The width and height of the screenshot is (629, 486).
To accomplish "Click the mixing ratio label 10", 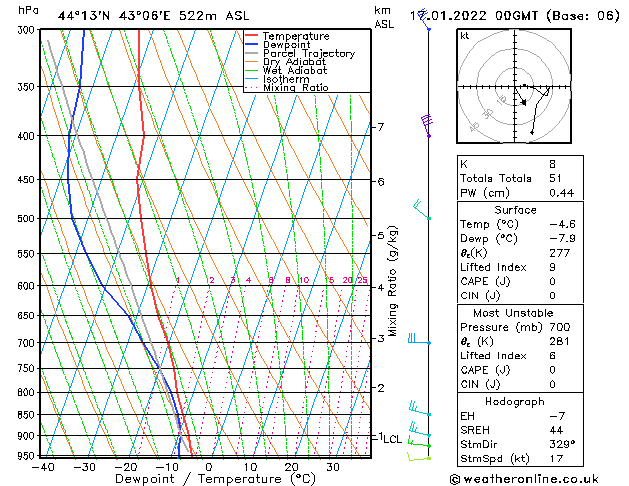I will pos(304,280).
